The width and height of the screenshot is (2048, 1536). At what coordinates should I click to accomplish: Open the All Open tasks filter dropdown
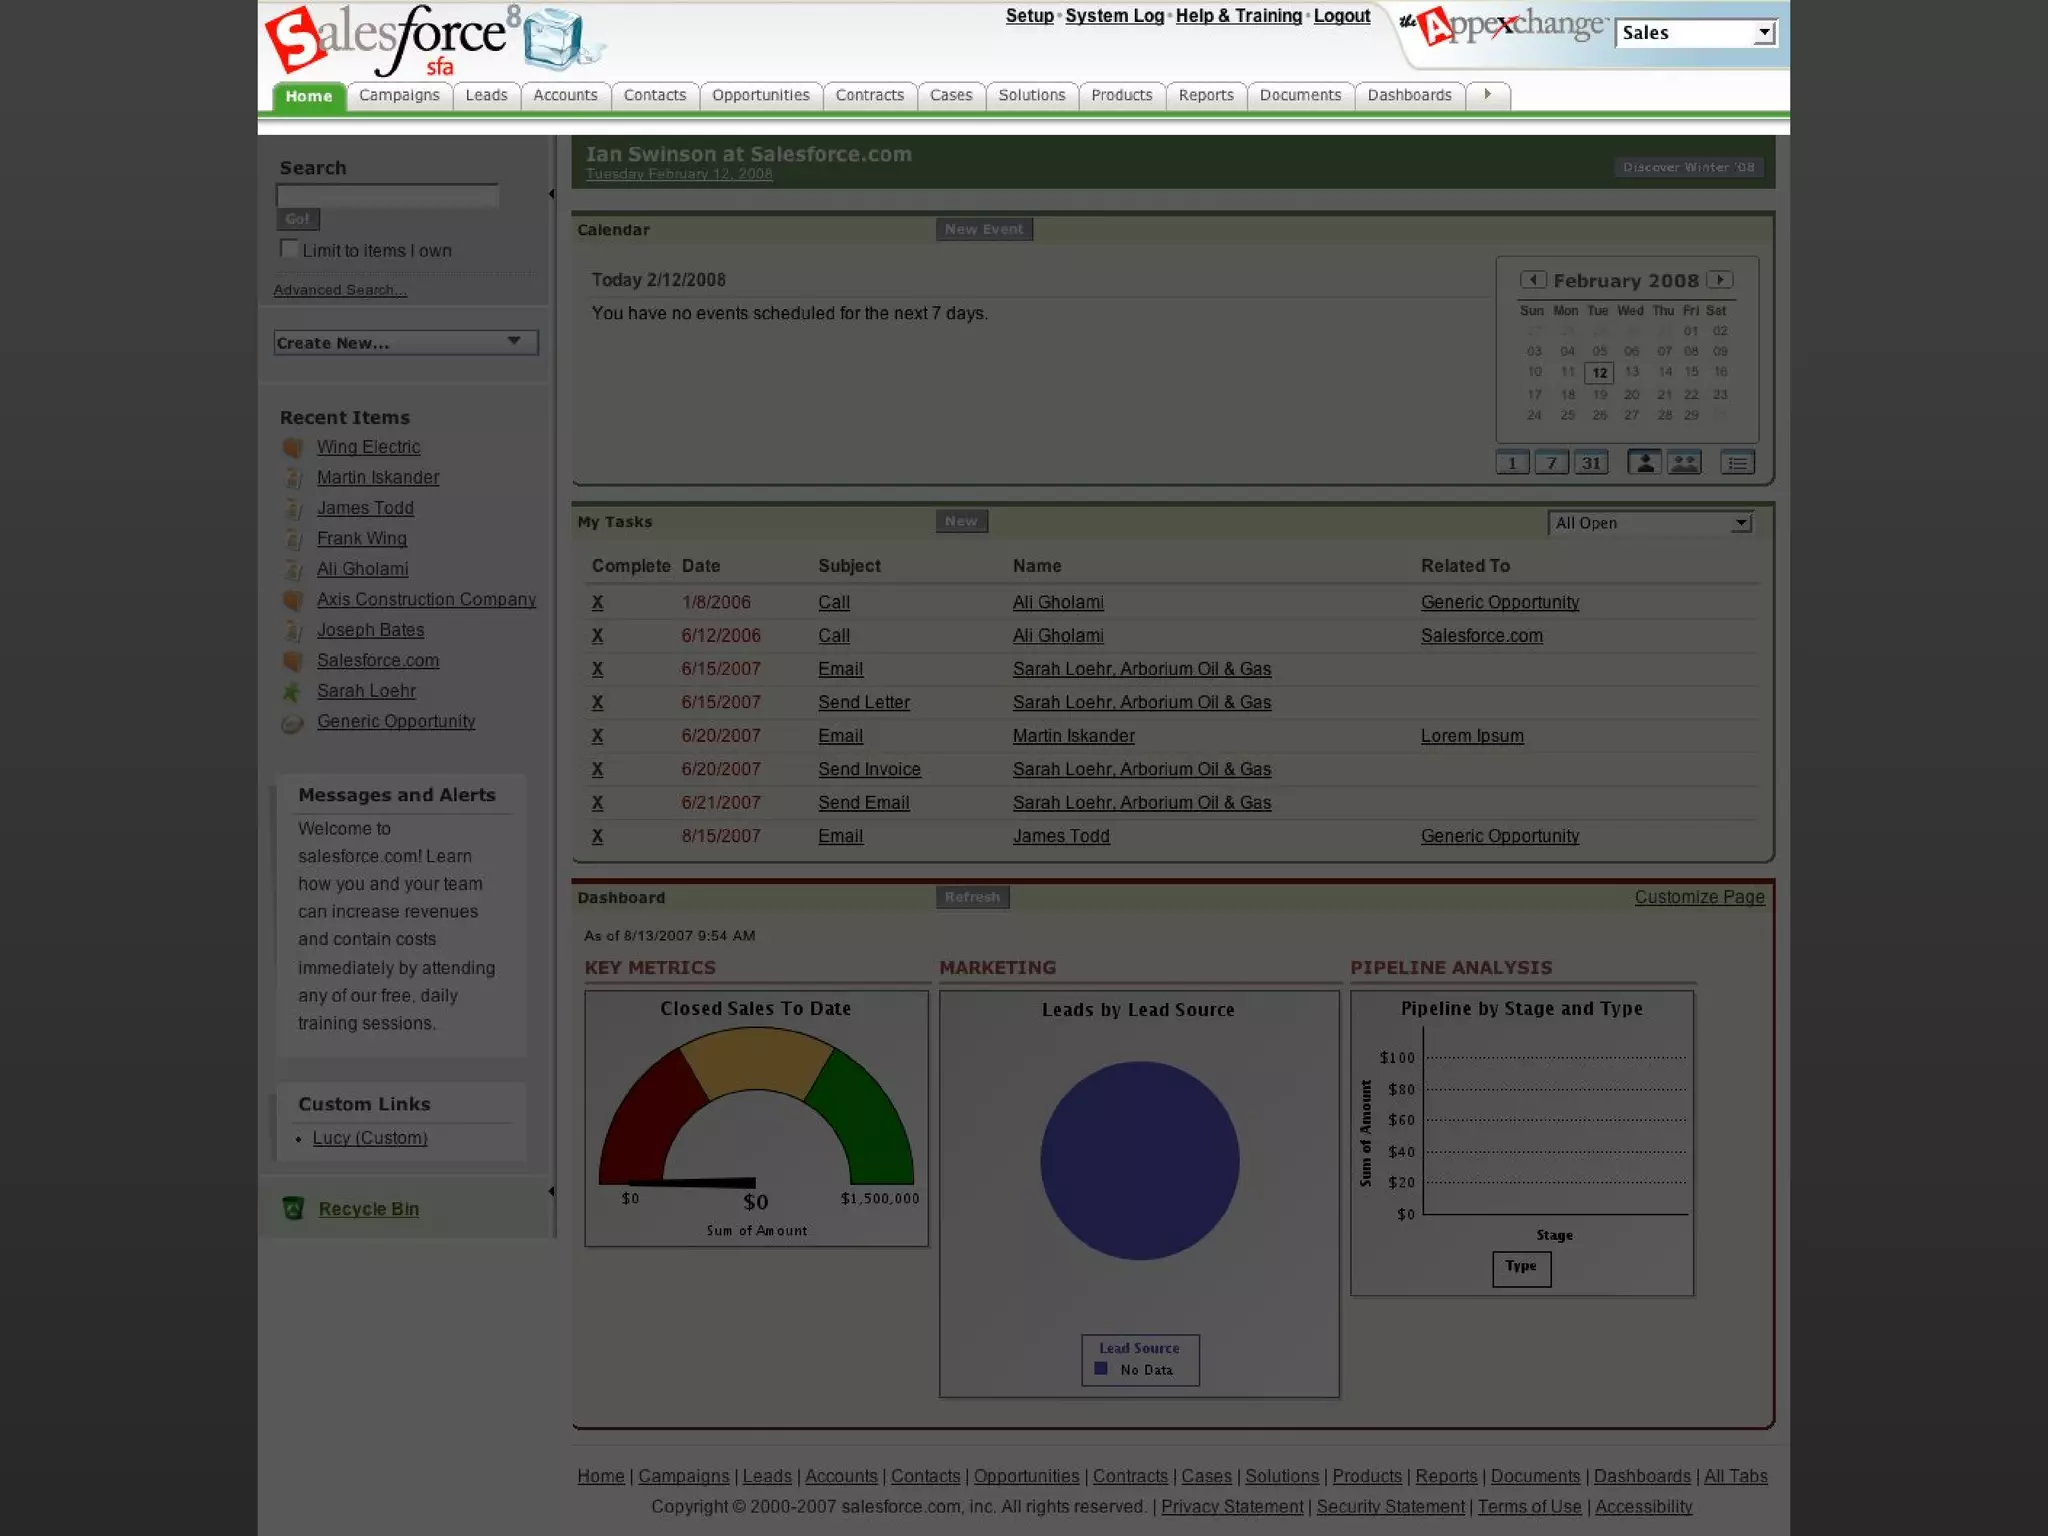click(1650, 523)
